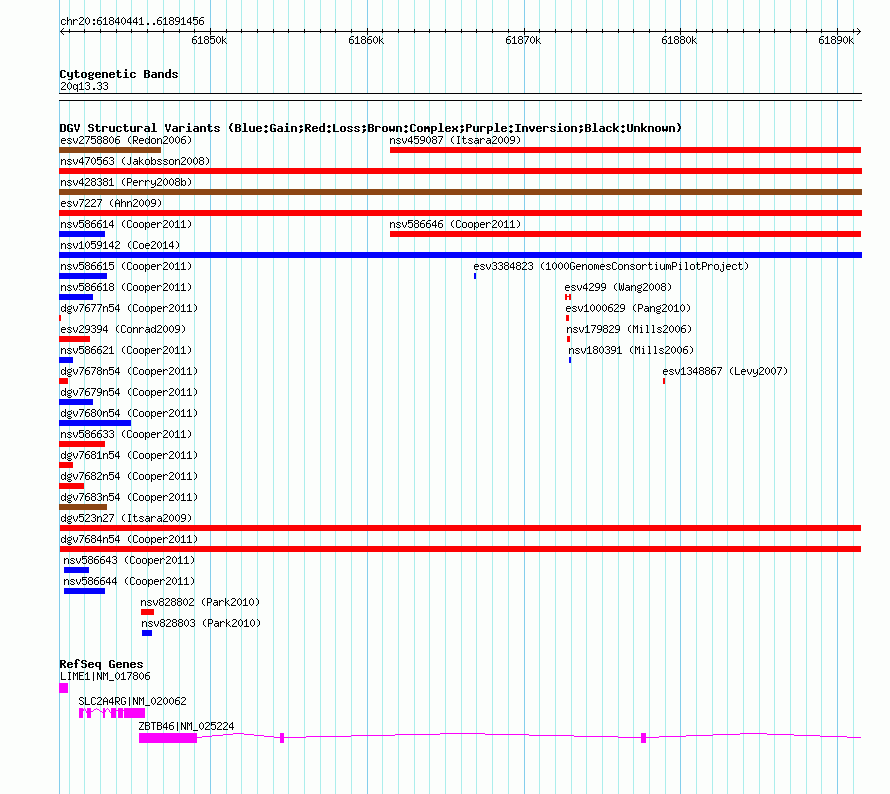890x794 pixels.
Task: Select dgv7682n54 (Cooper2011) label
Action: click(129, 476)
